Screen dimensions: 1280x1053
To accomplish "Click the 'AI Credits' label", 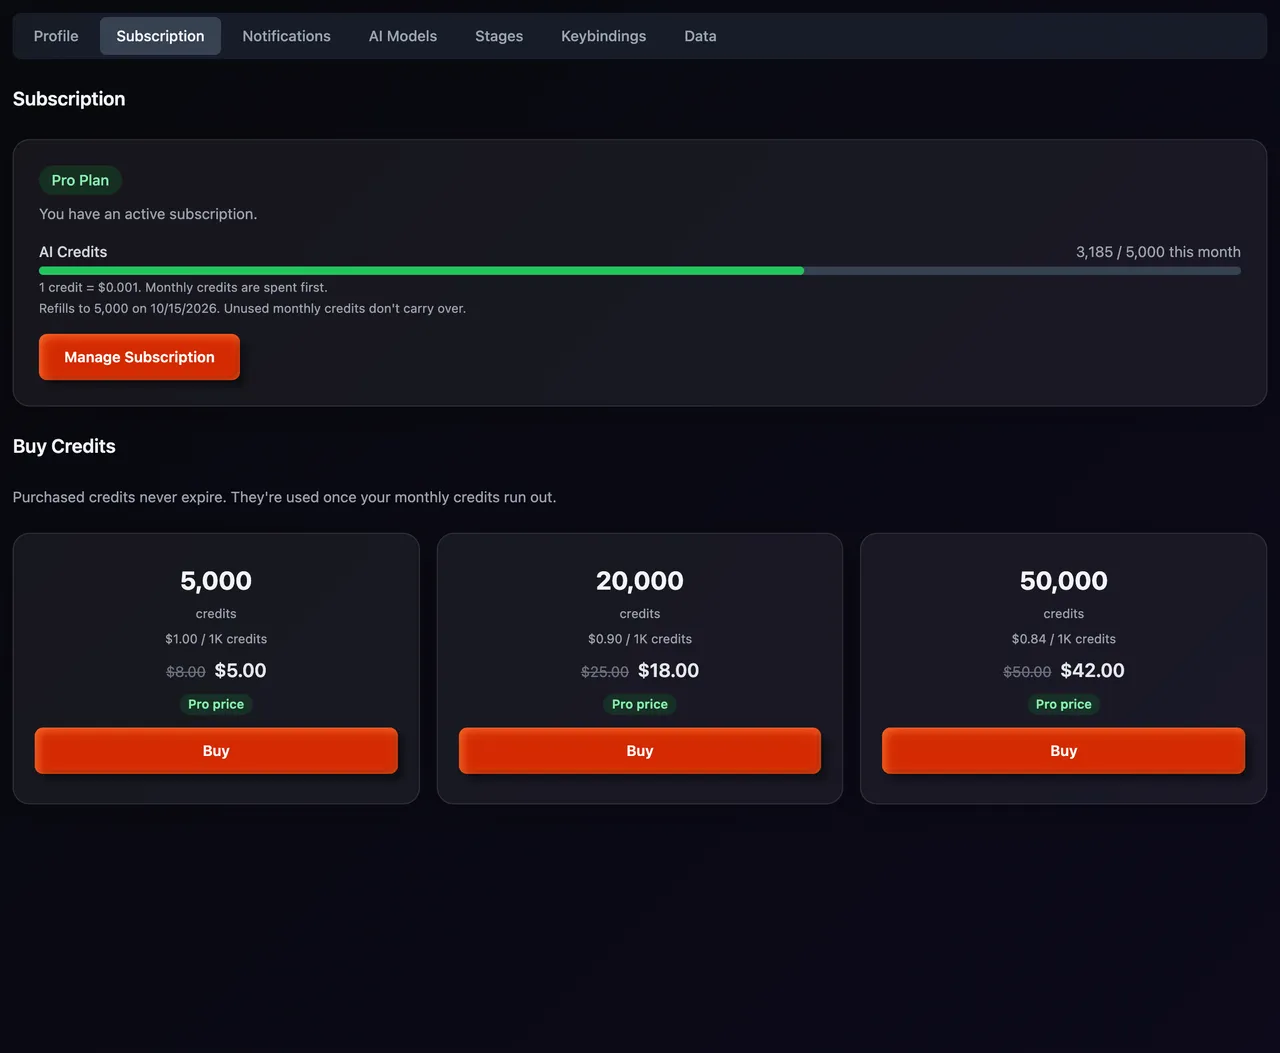I will pos(73,252).
